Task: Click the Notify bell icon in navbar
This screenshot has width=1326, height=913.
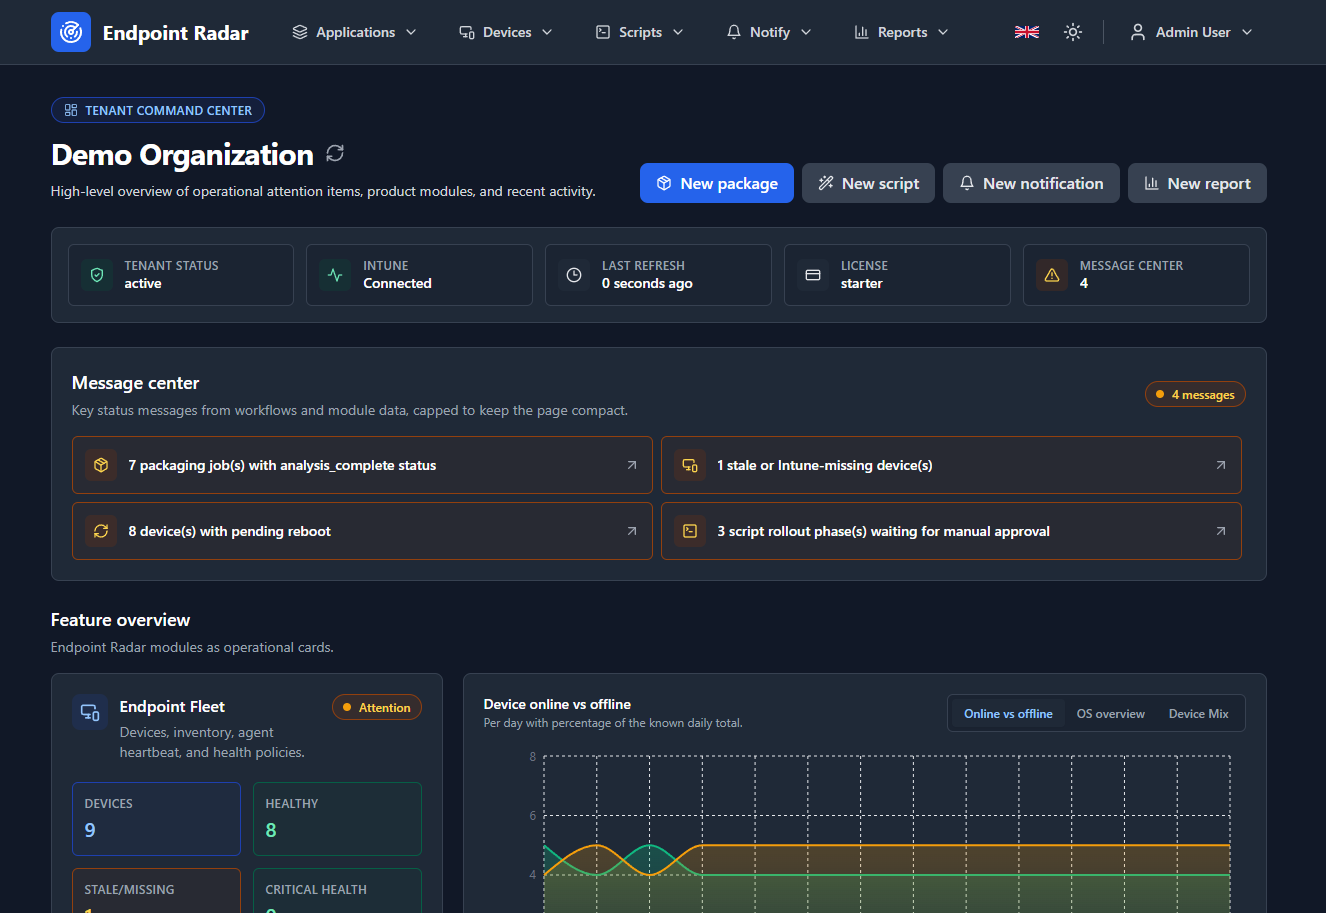Action: point(734,32)
